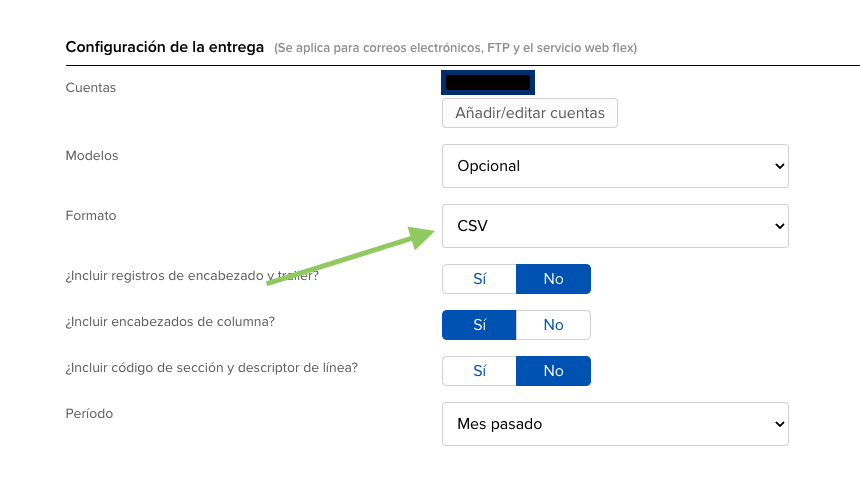Select No for incluir encabezados de columna
This screenshot has width=860, height=483.
pos(553,325)
